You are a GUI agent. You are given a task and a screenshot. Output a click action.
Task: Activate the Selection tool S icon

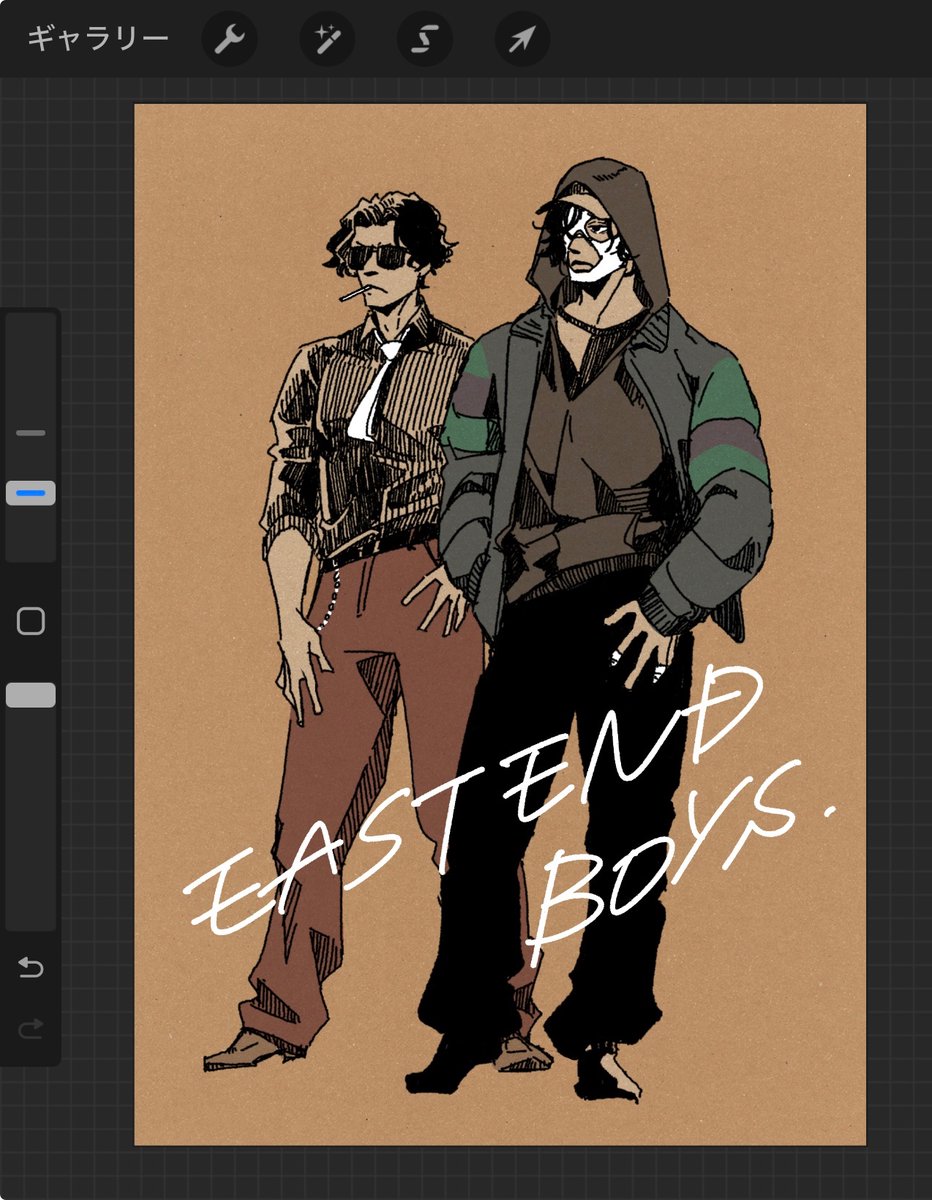click(x=425, y=40)
